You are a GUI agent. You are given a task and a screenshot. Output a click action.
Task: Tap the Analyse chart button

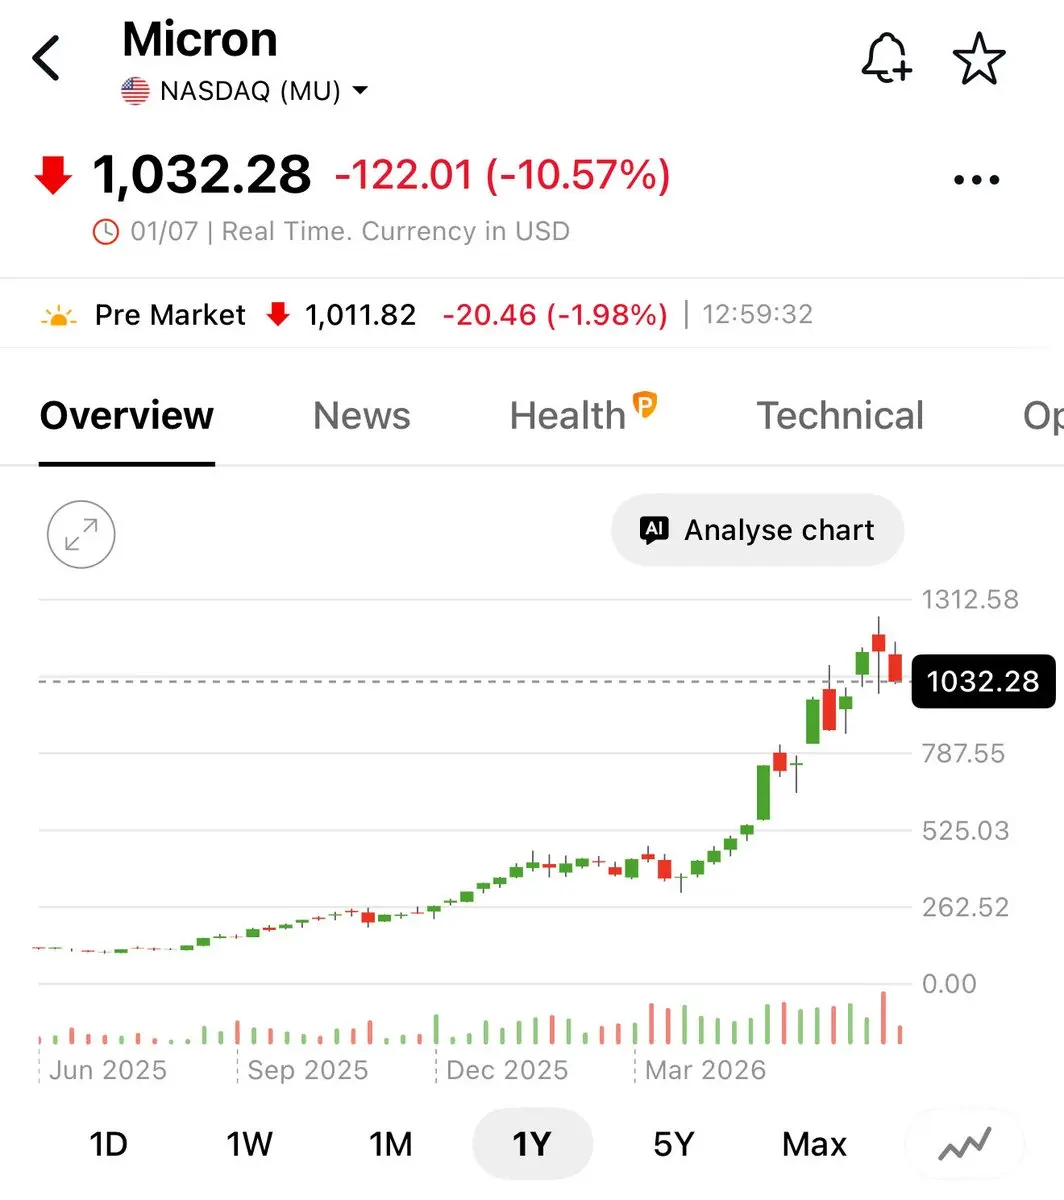(x=757, y=530)
